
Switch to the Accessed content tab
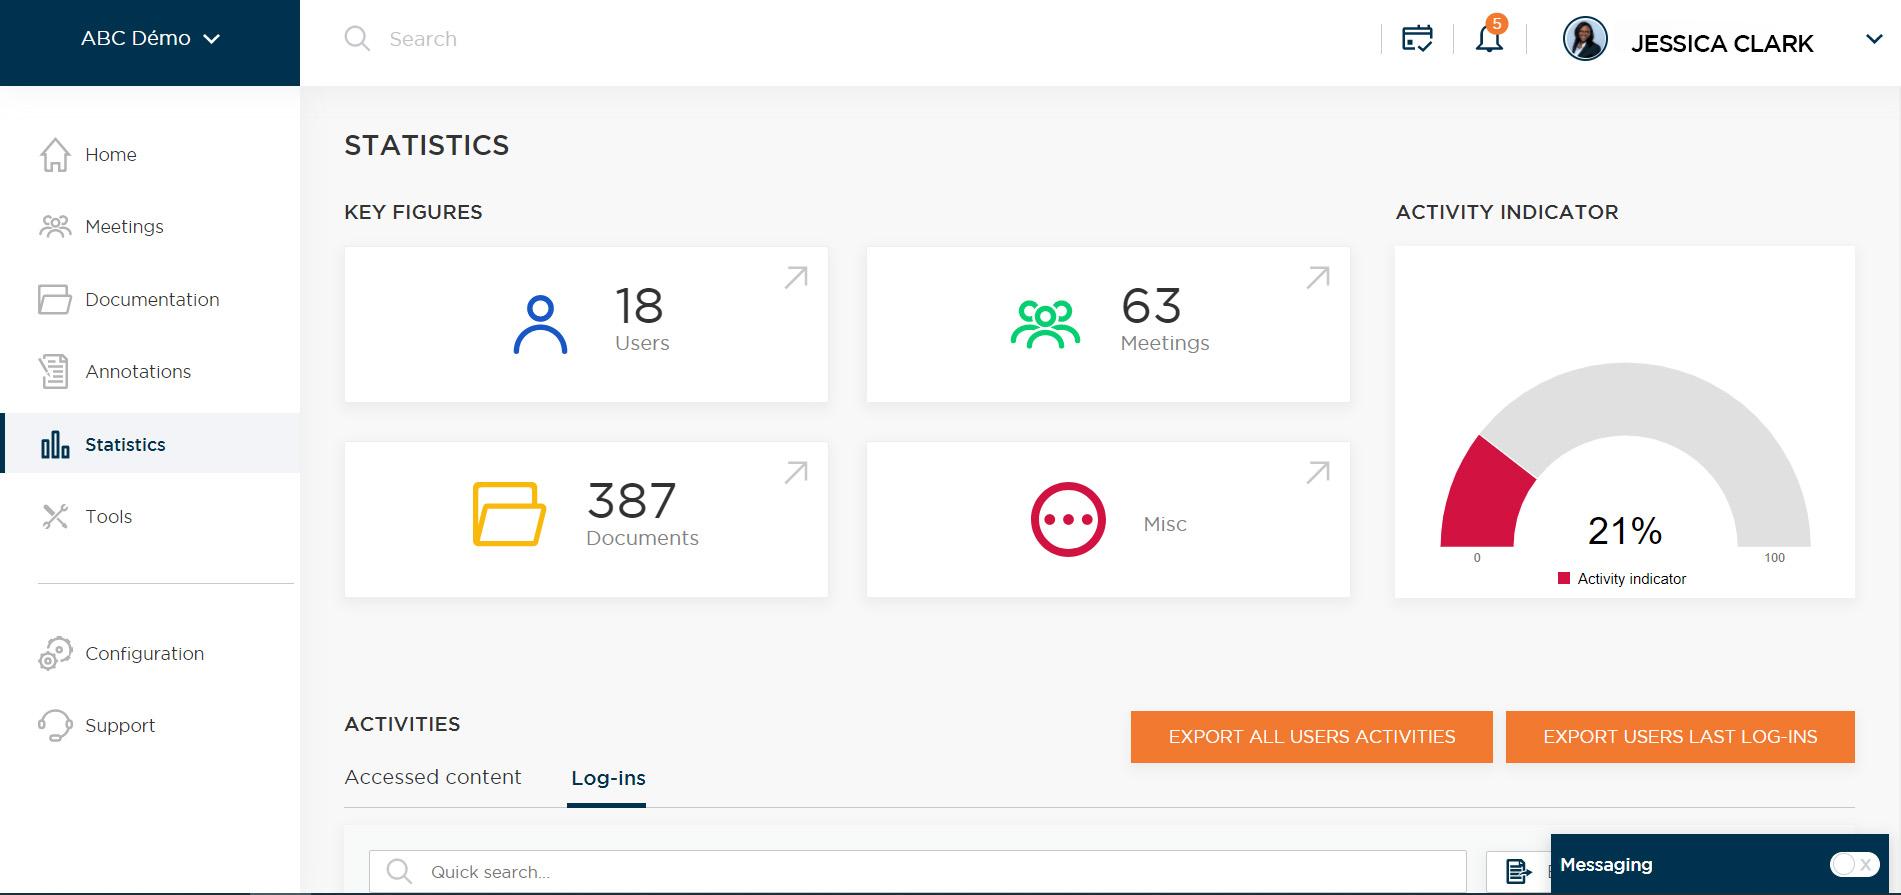click(433, 777)
